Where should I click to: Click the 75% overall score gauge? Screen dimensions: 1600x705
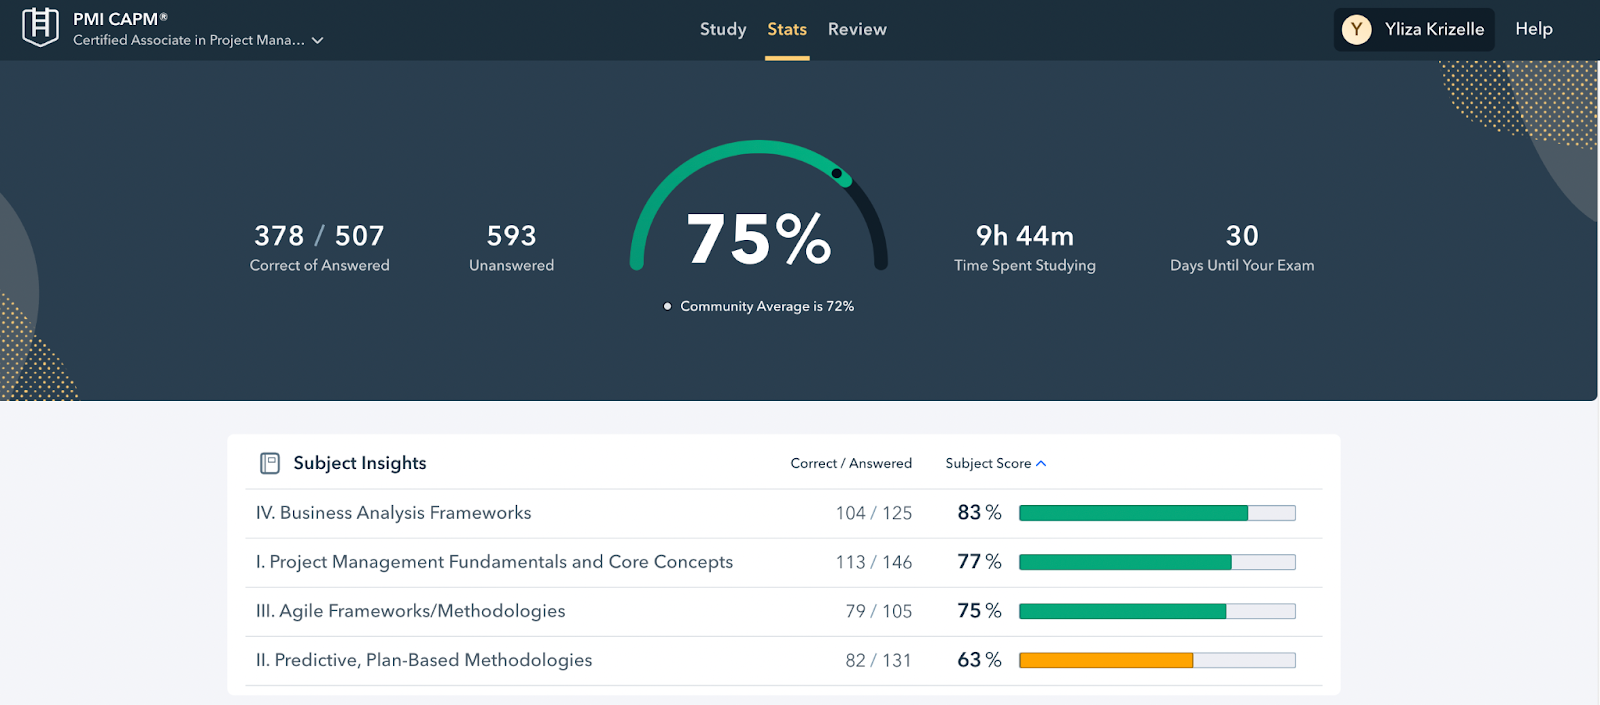[758, 240]
